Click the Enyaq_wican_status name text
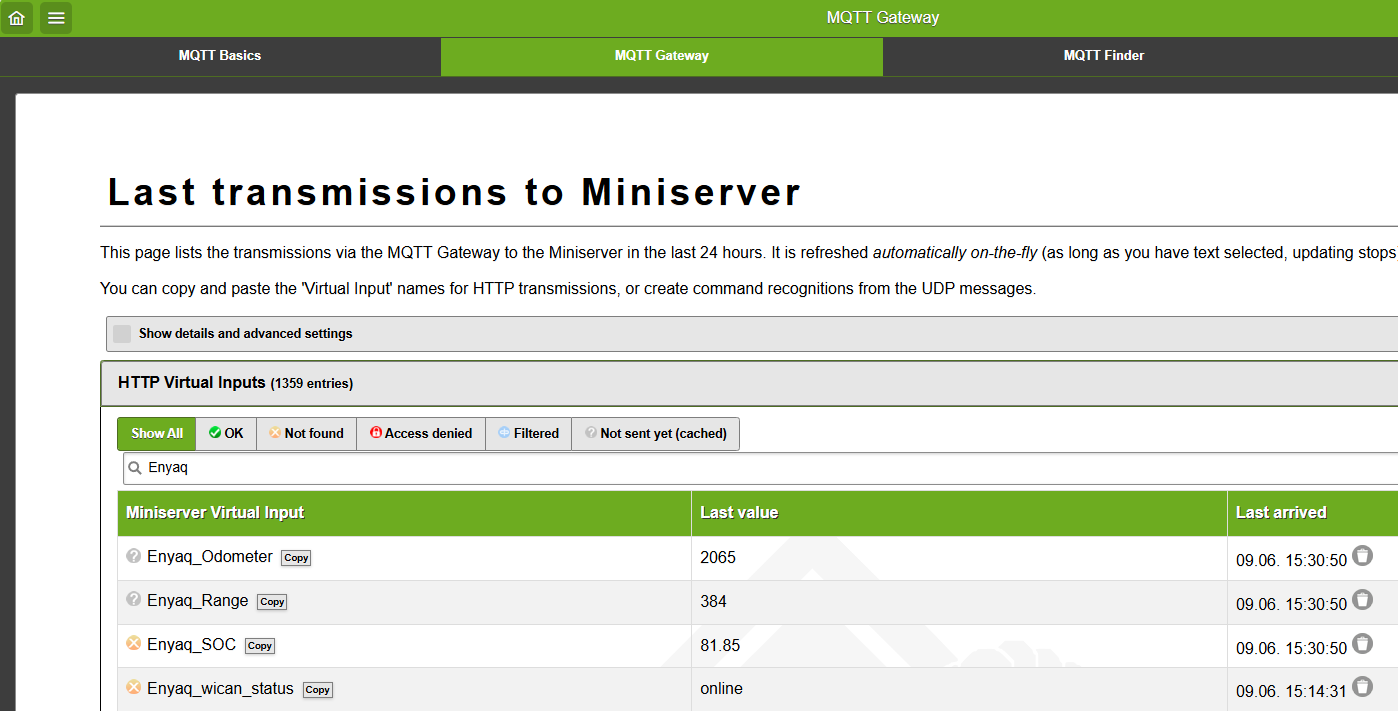Screen dimensions: 1398x711 pos(221,689)
